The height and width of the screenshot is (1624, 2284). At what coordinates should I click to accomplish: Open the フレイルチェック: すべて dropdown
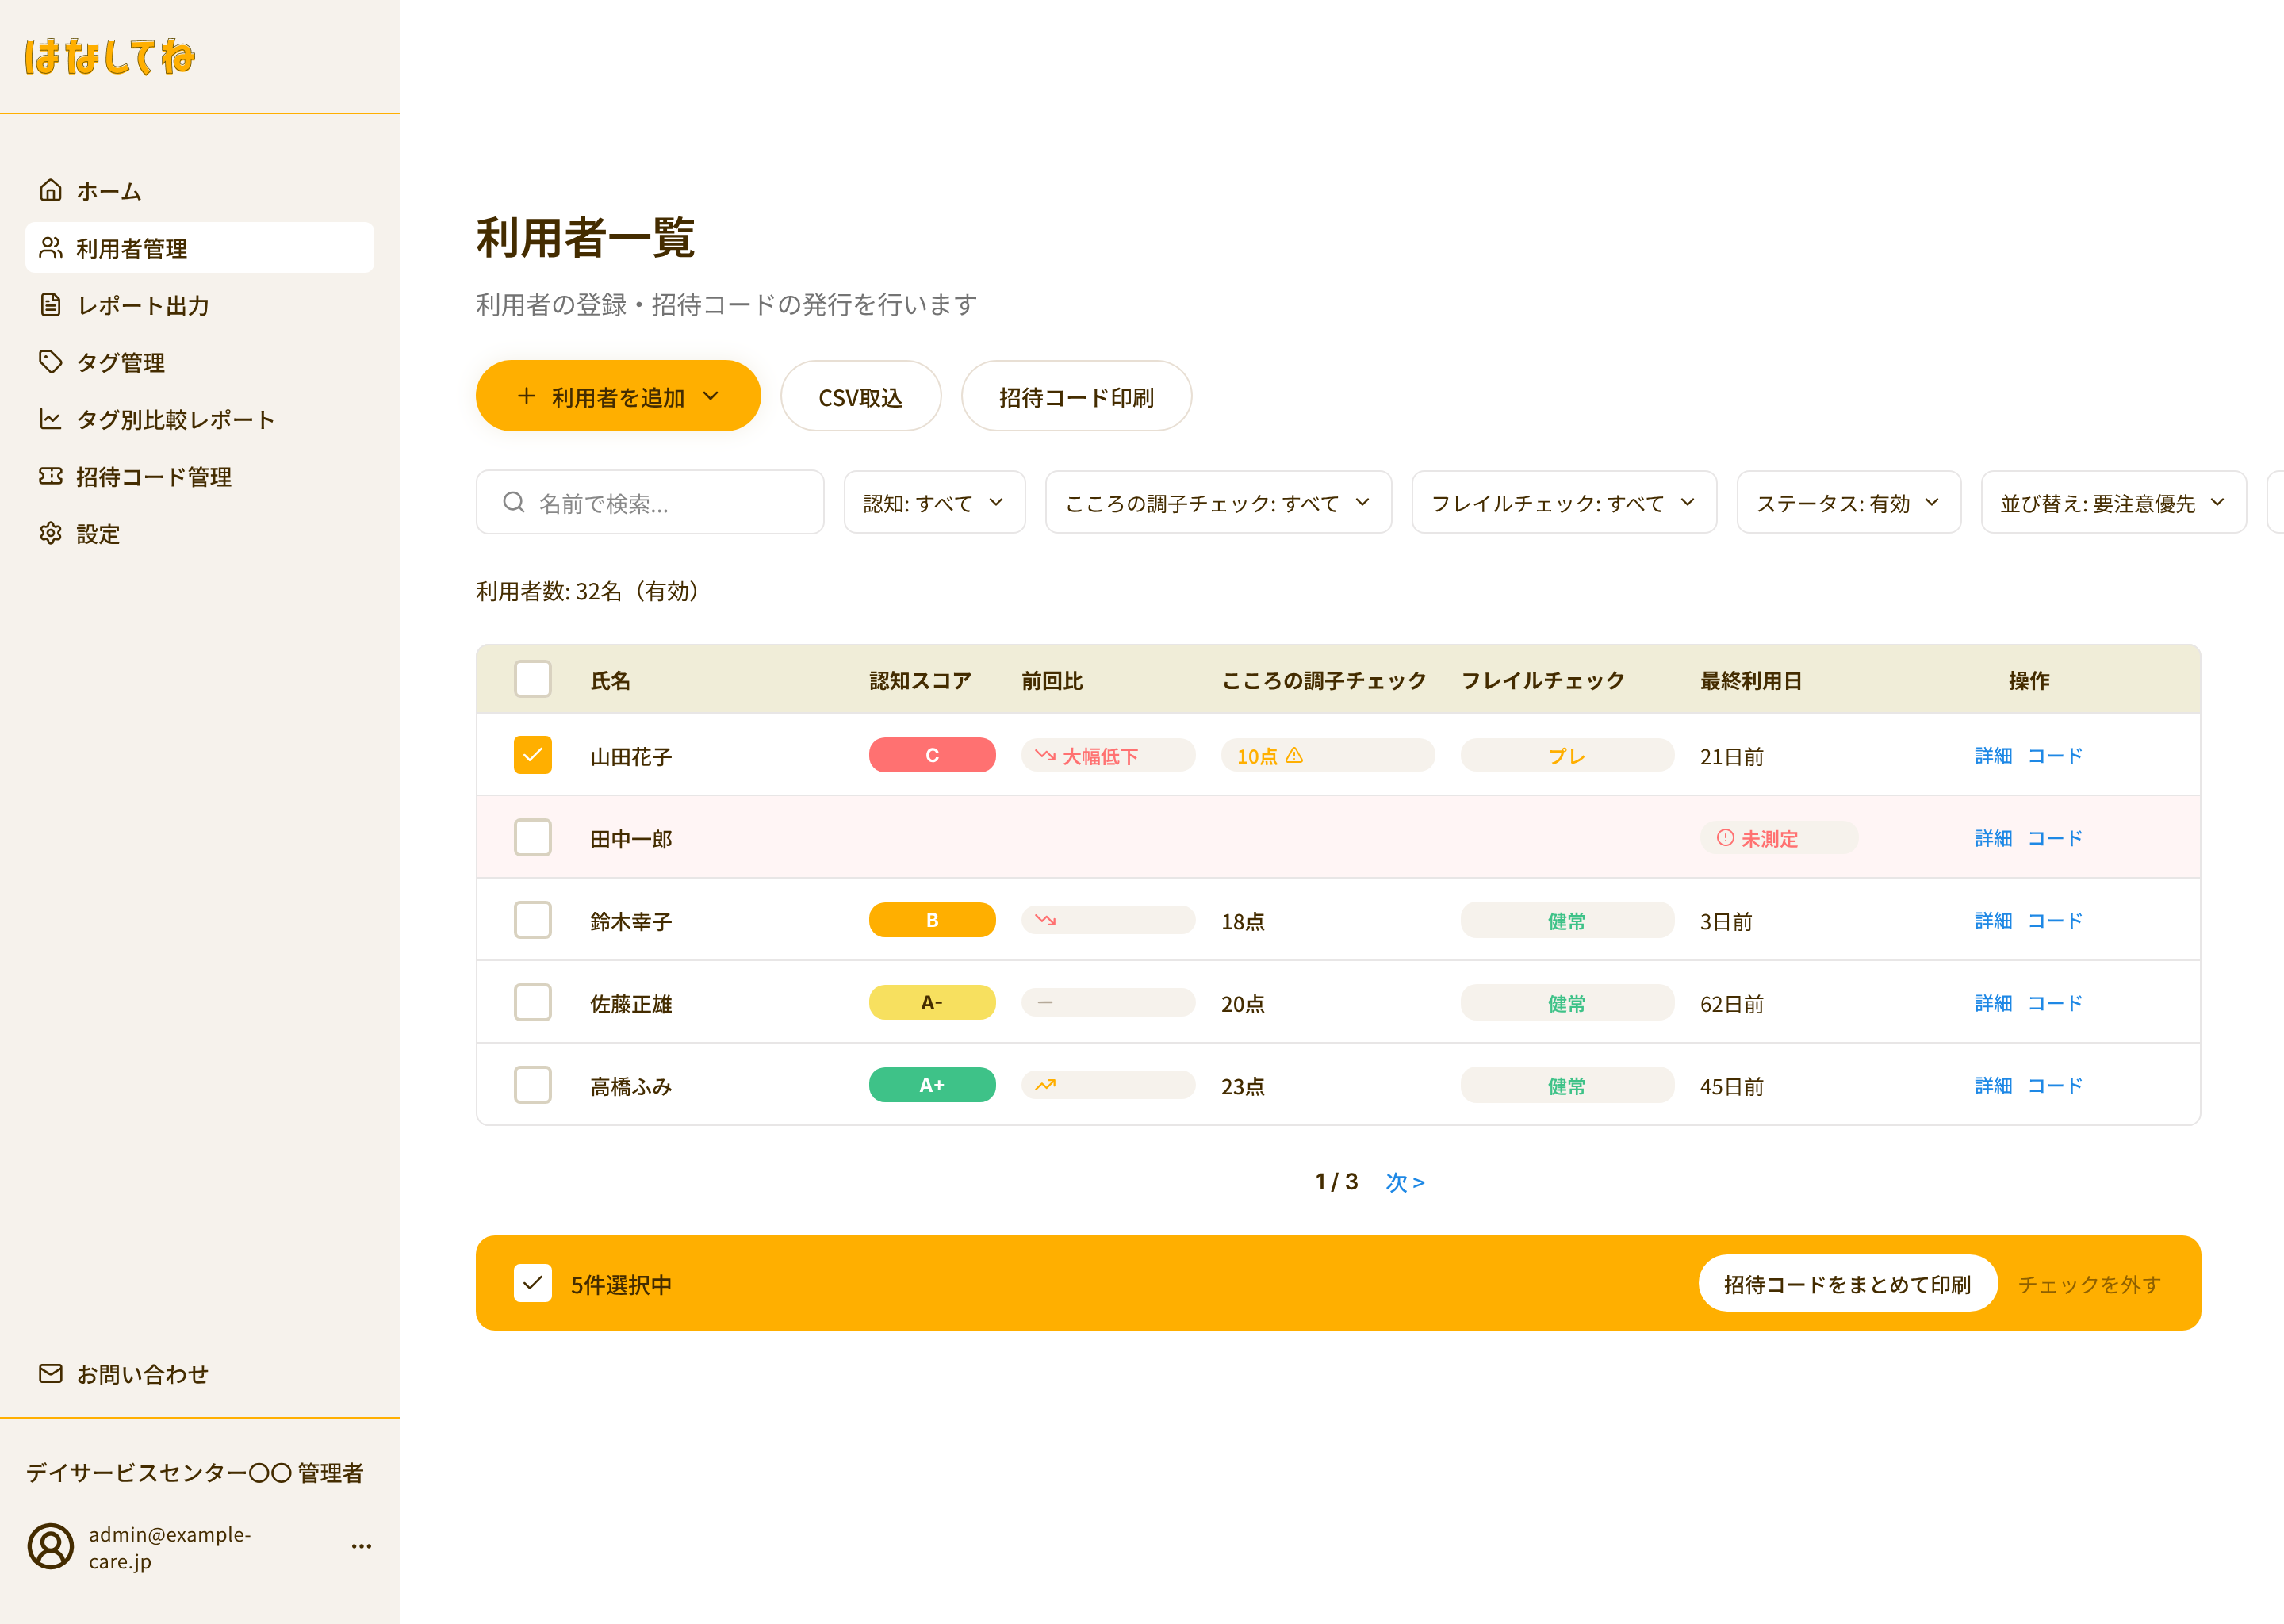pyautogui.click(x=1563, y=502)
